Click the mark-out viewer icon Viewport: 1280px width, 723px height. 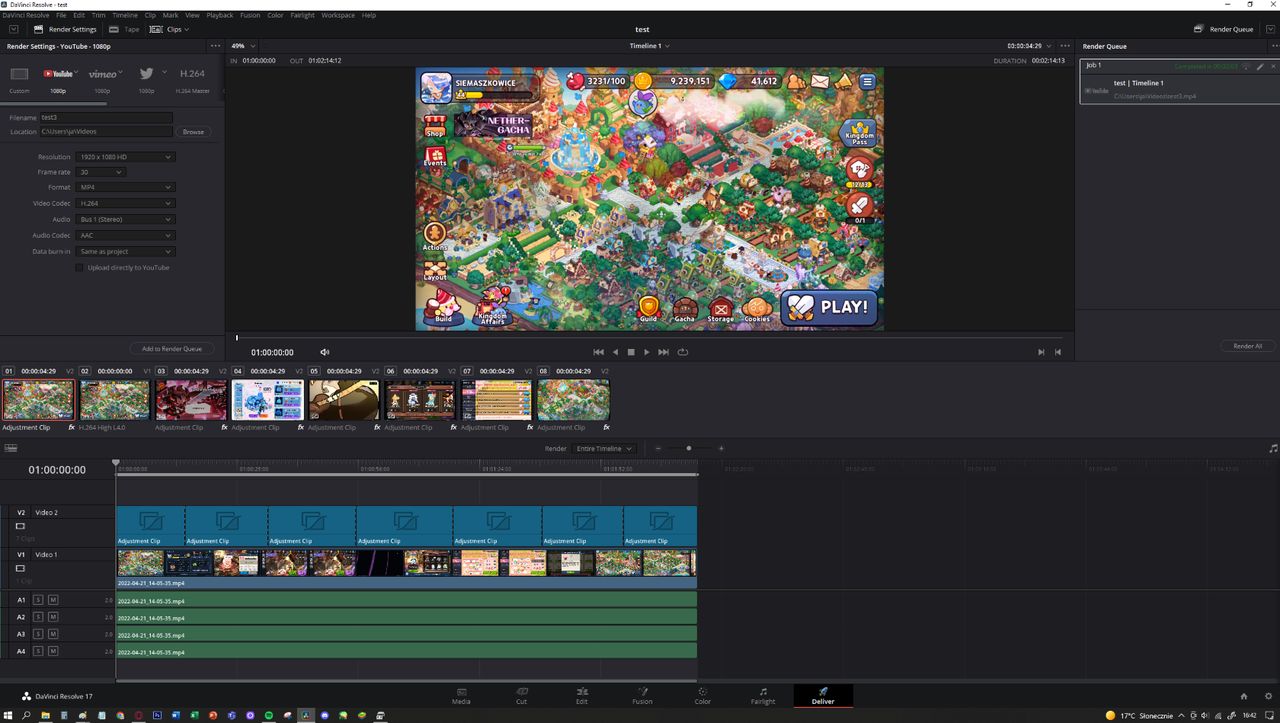pyautogui.click(x=1058, y=352)
